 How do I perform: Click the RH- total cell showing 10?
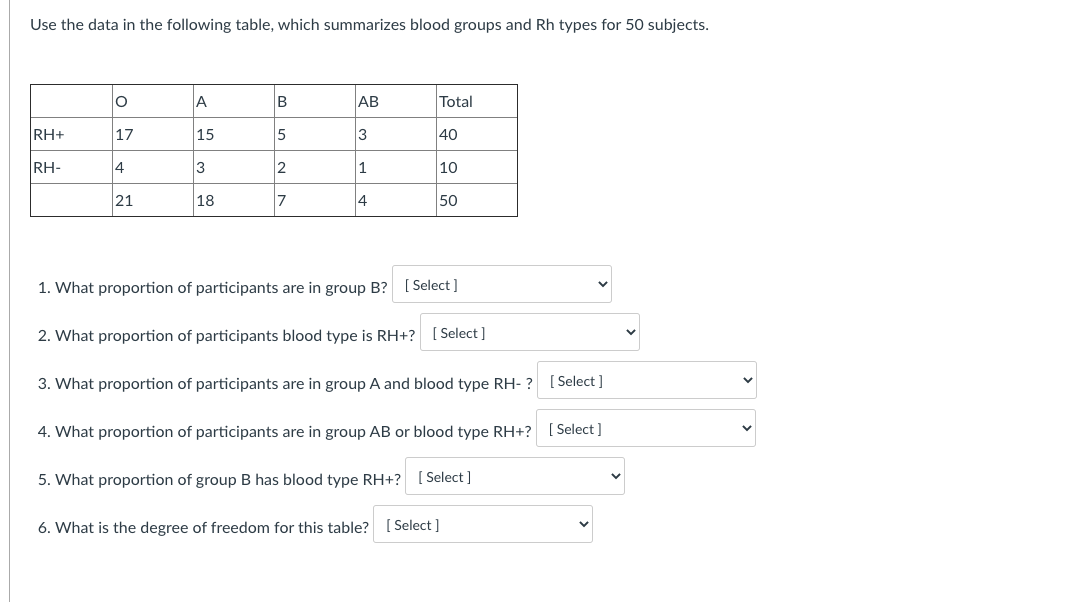(x=475, y=168)
